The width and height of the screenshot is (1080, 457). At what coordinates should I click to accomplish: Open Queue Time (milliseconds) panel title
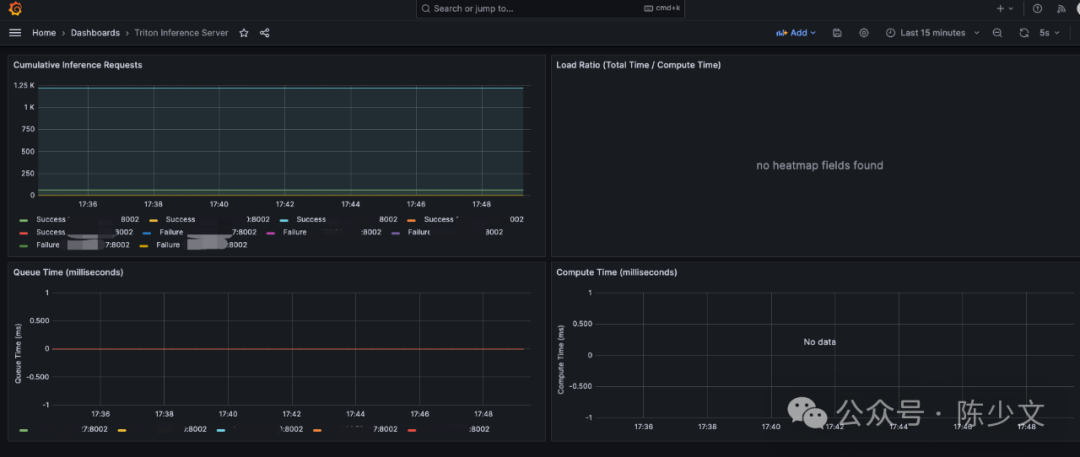point(68,272)
